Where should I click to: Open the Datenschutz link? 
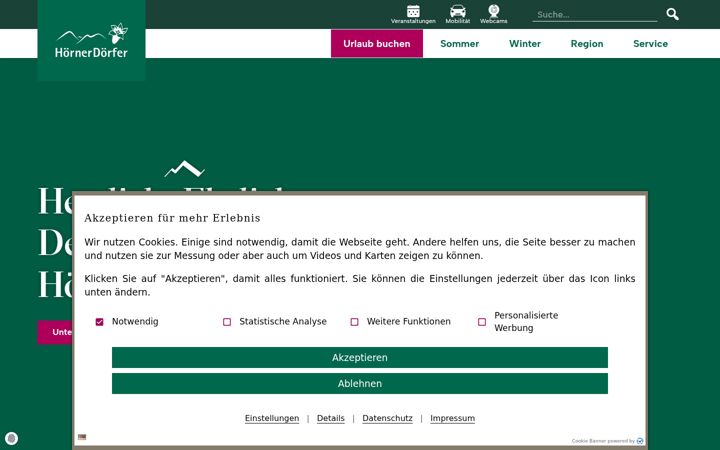pyautogui.click(x=387, y=418)
